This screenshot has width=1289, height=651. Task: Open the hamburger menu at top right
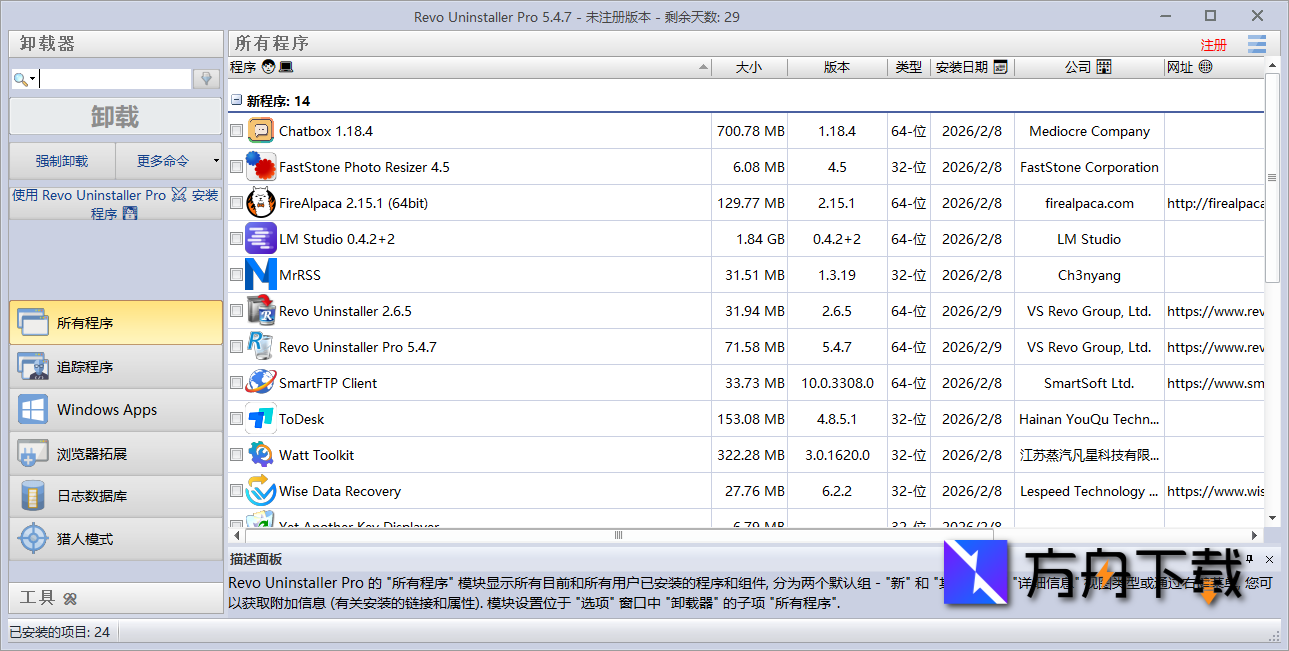pyautogui.click(x=1257, y=44)
